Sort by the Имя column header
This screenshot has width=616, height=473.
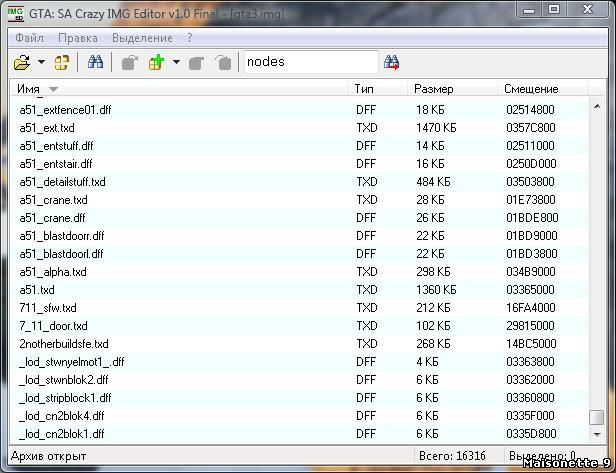178,89
